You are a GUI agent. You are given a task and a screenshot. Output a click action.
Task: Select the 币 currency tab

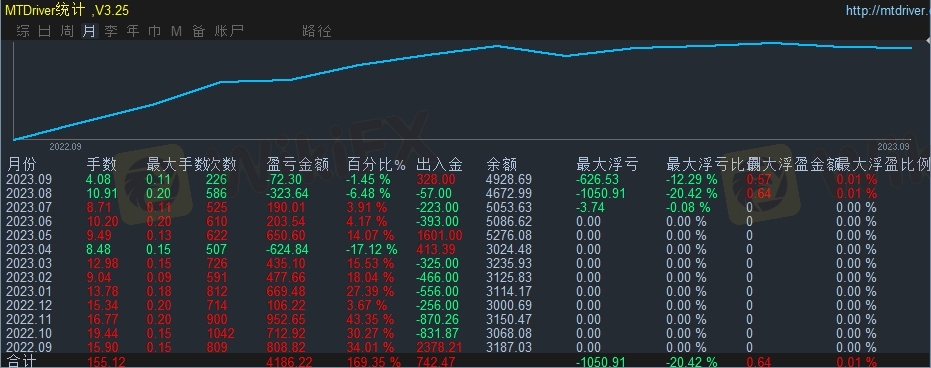click(154, 31)
